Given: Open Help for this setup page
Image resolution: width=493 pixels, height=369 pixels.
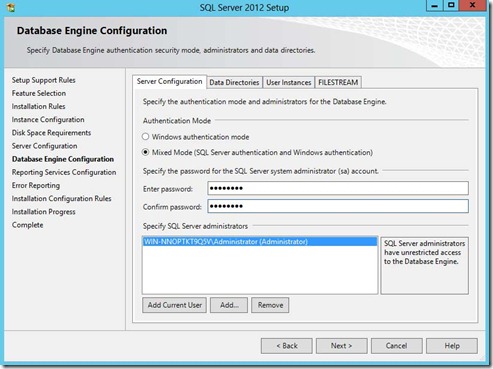Looking at the screenshot, I should click(452, 346).
